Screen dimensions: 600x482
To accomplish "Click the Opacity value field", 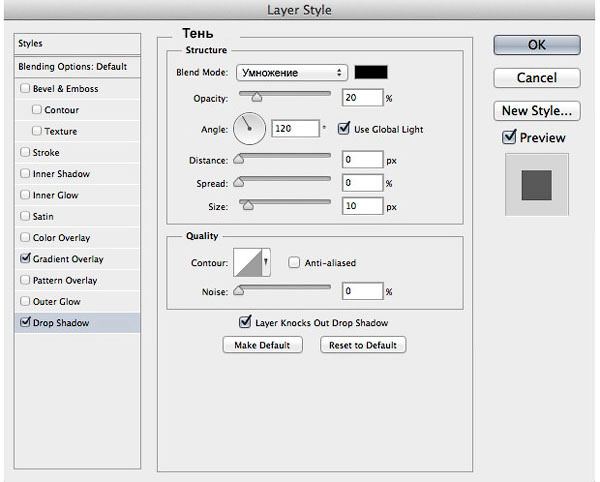I will [362, 98].
